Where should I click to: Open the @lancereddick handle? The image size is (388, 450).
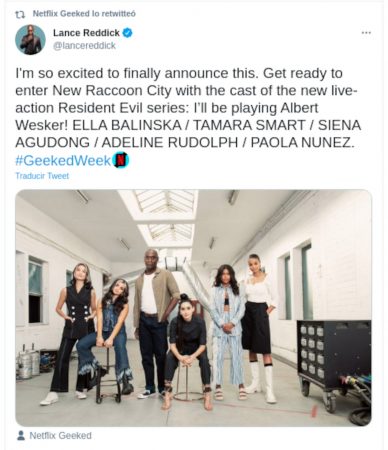[x=84, y=46]
